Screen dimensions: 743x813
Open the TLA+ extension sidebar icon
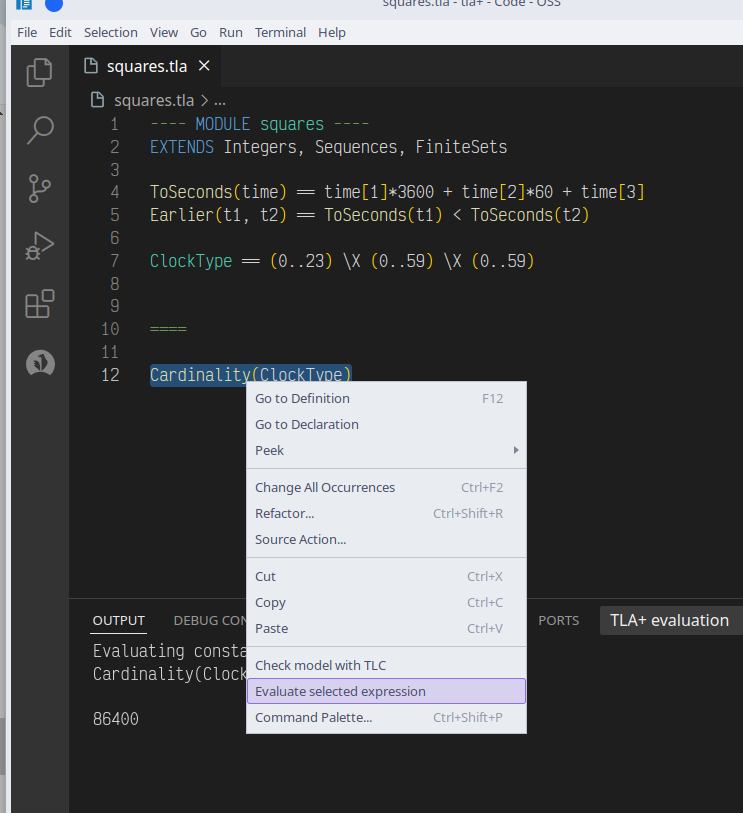40,363
